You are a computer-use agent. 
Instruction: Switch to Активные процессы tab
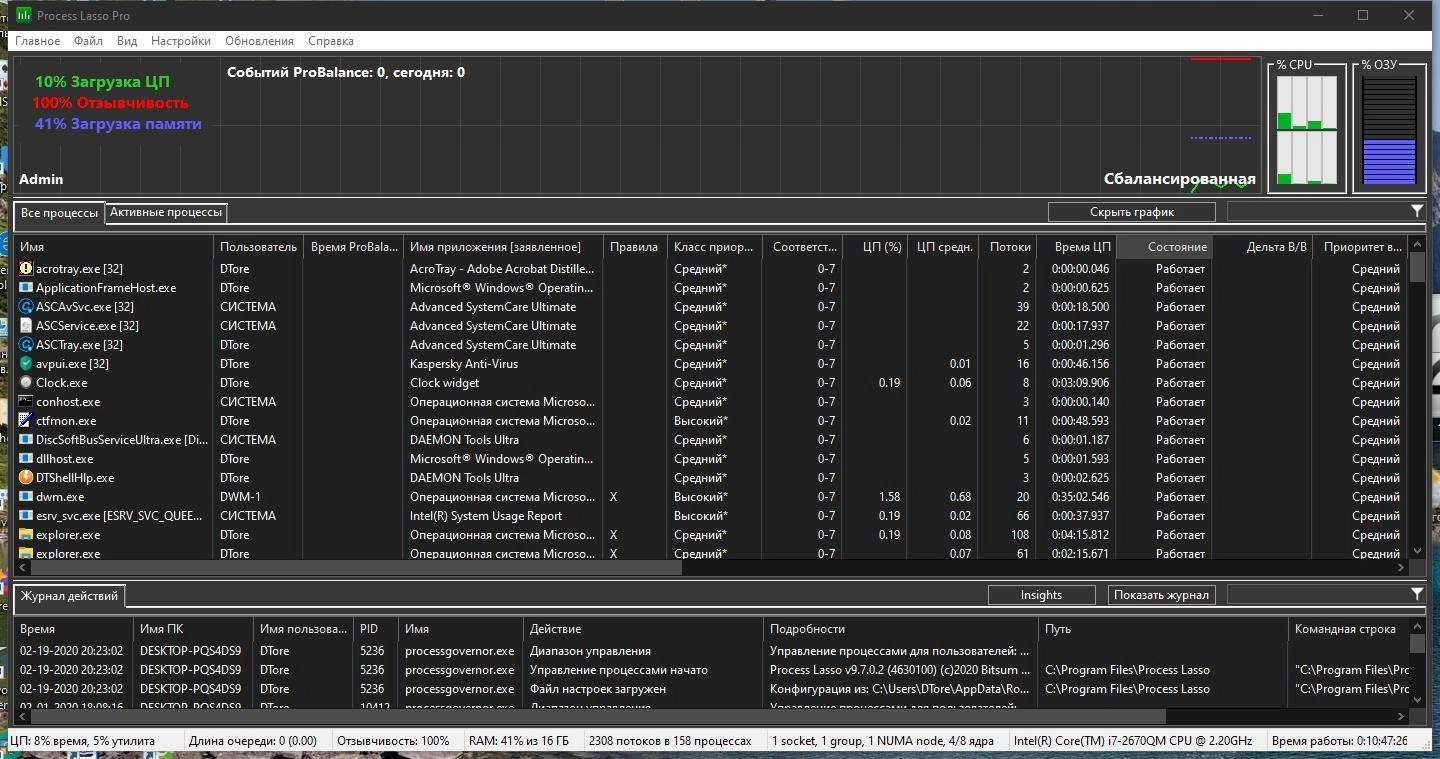pyautogui.click(x=166, y=212)
